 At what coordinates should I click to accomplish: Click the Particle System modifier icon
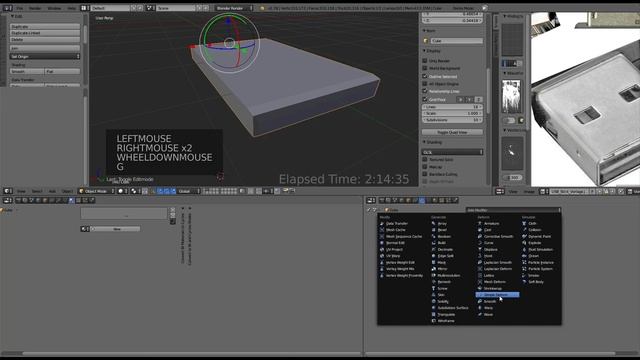point(524,269)
